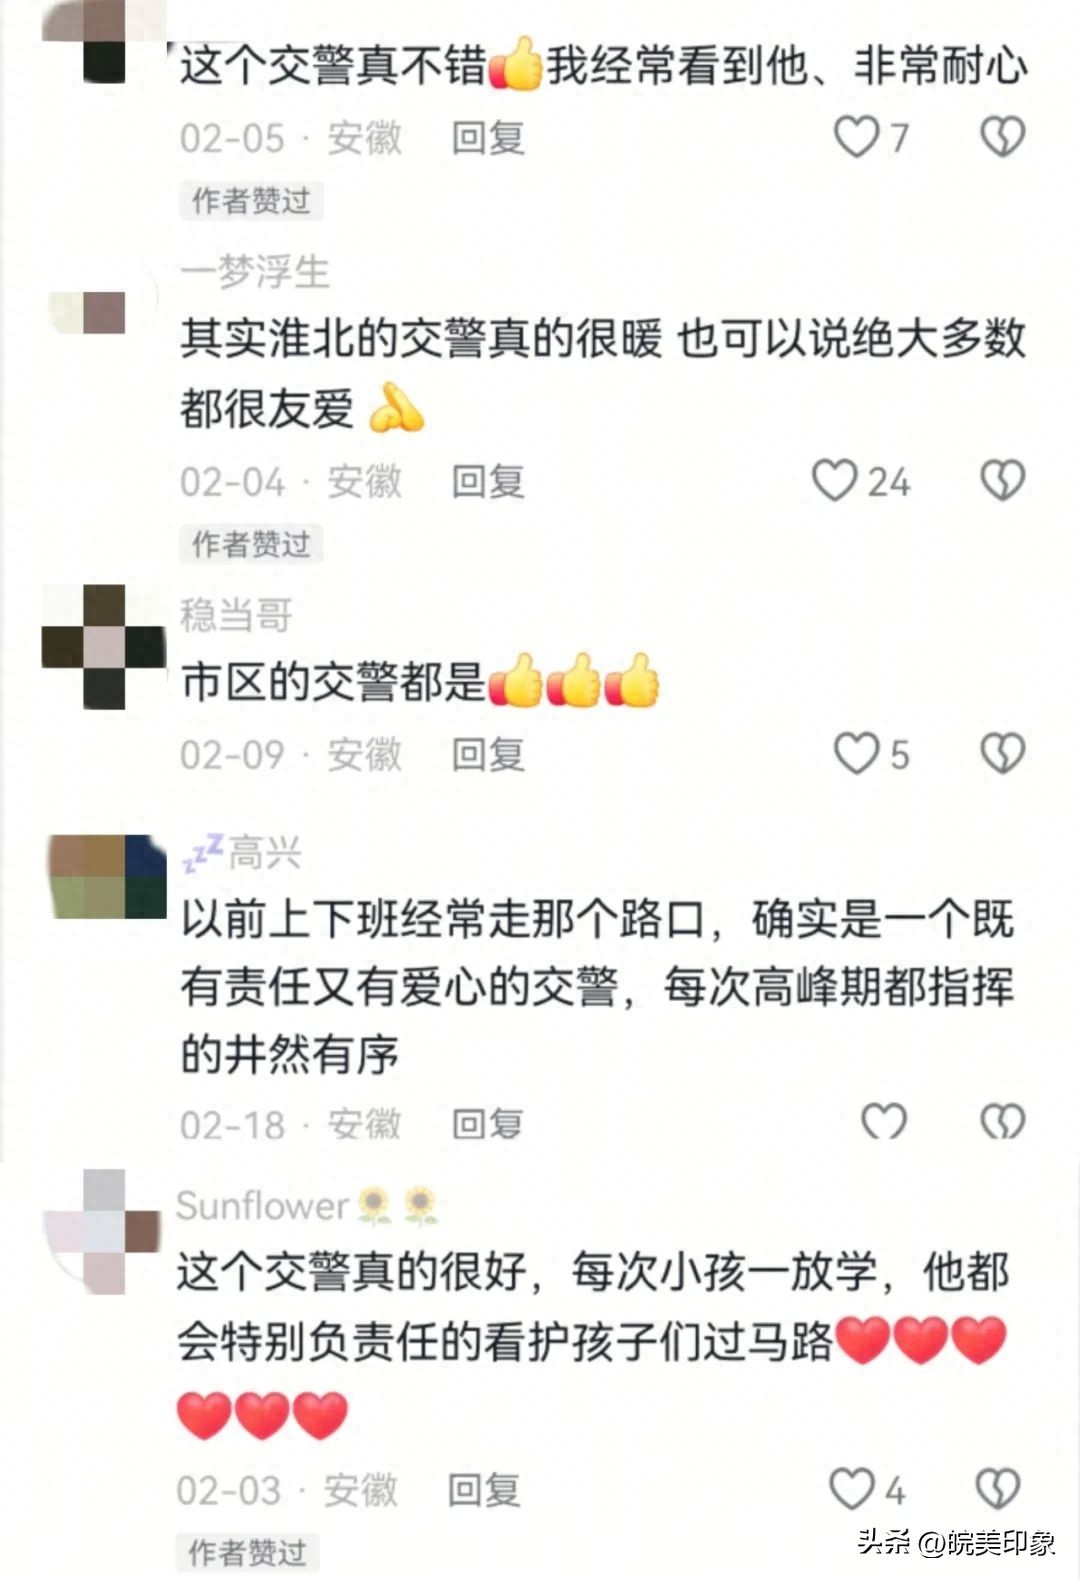This screenshot has width=1080, height=1580.
Task: Reply to Sunflower's comment
Action: pos(484,1490)
